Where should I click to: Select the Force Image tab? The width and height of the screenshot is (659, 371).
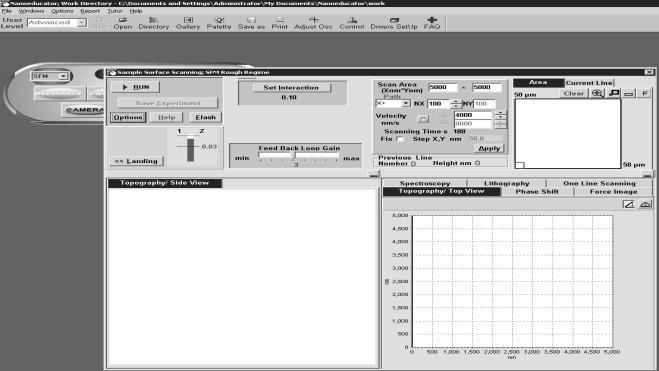click(613, 192)
